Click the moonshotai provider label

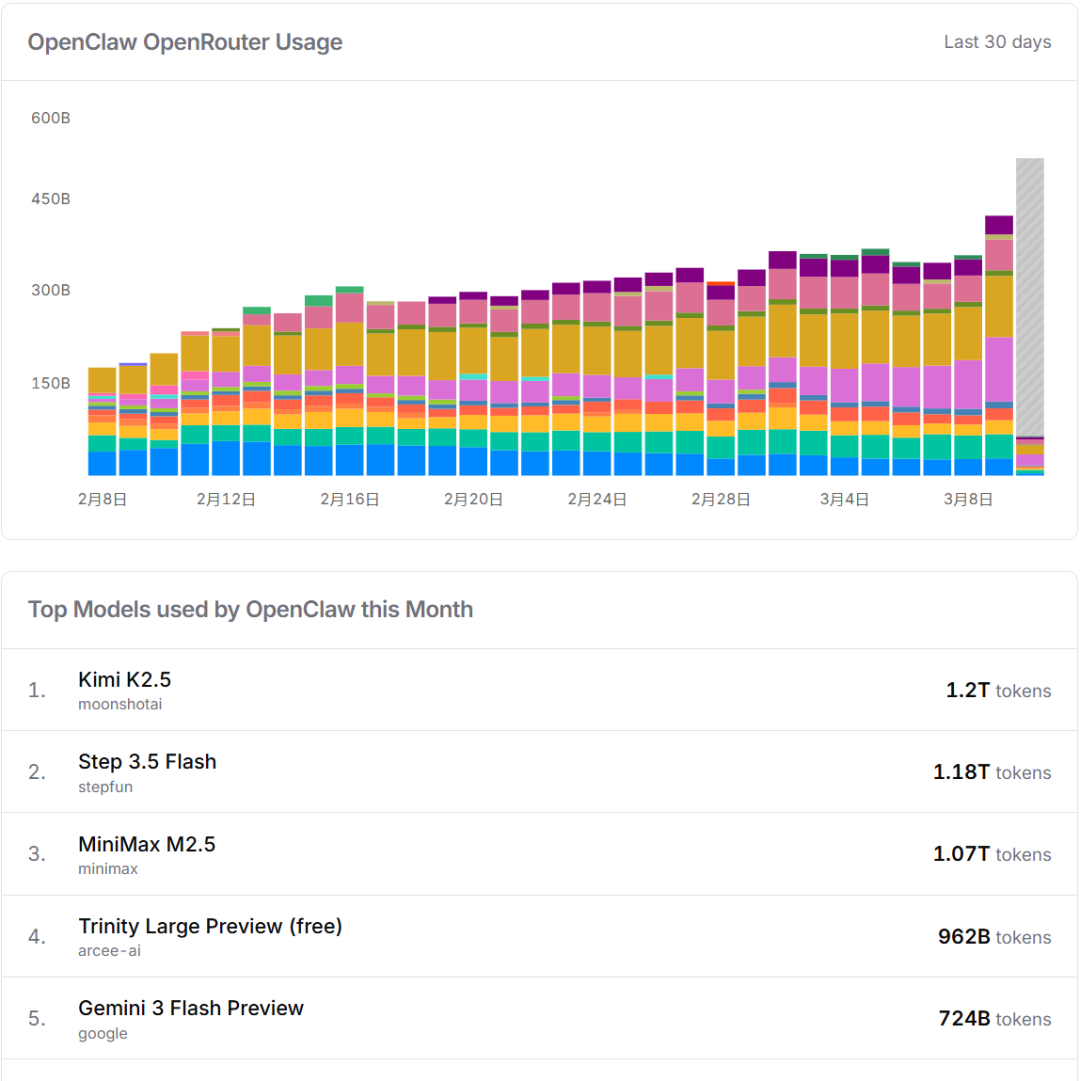(119, 704)
